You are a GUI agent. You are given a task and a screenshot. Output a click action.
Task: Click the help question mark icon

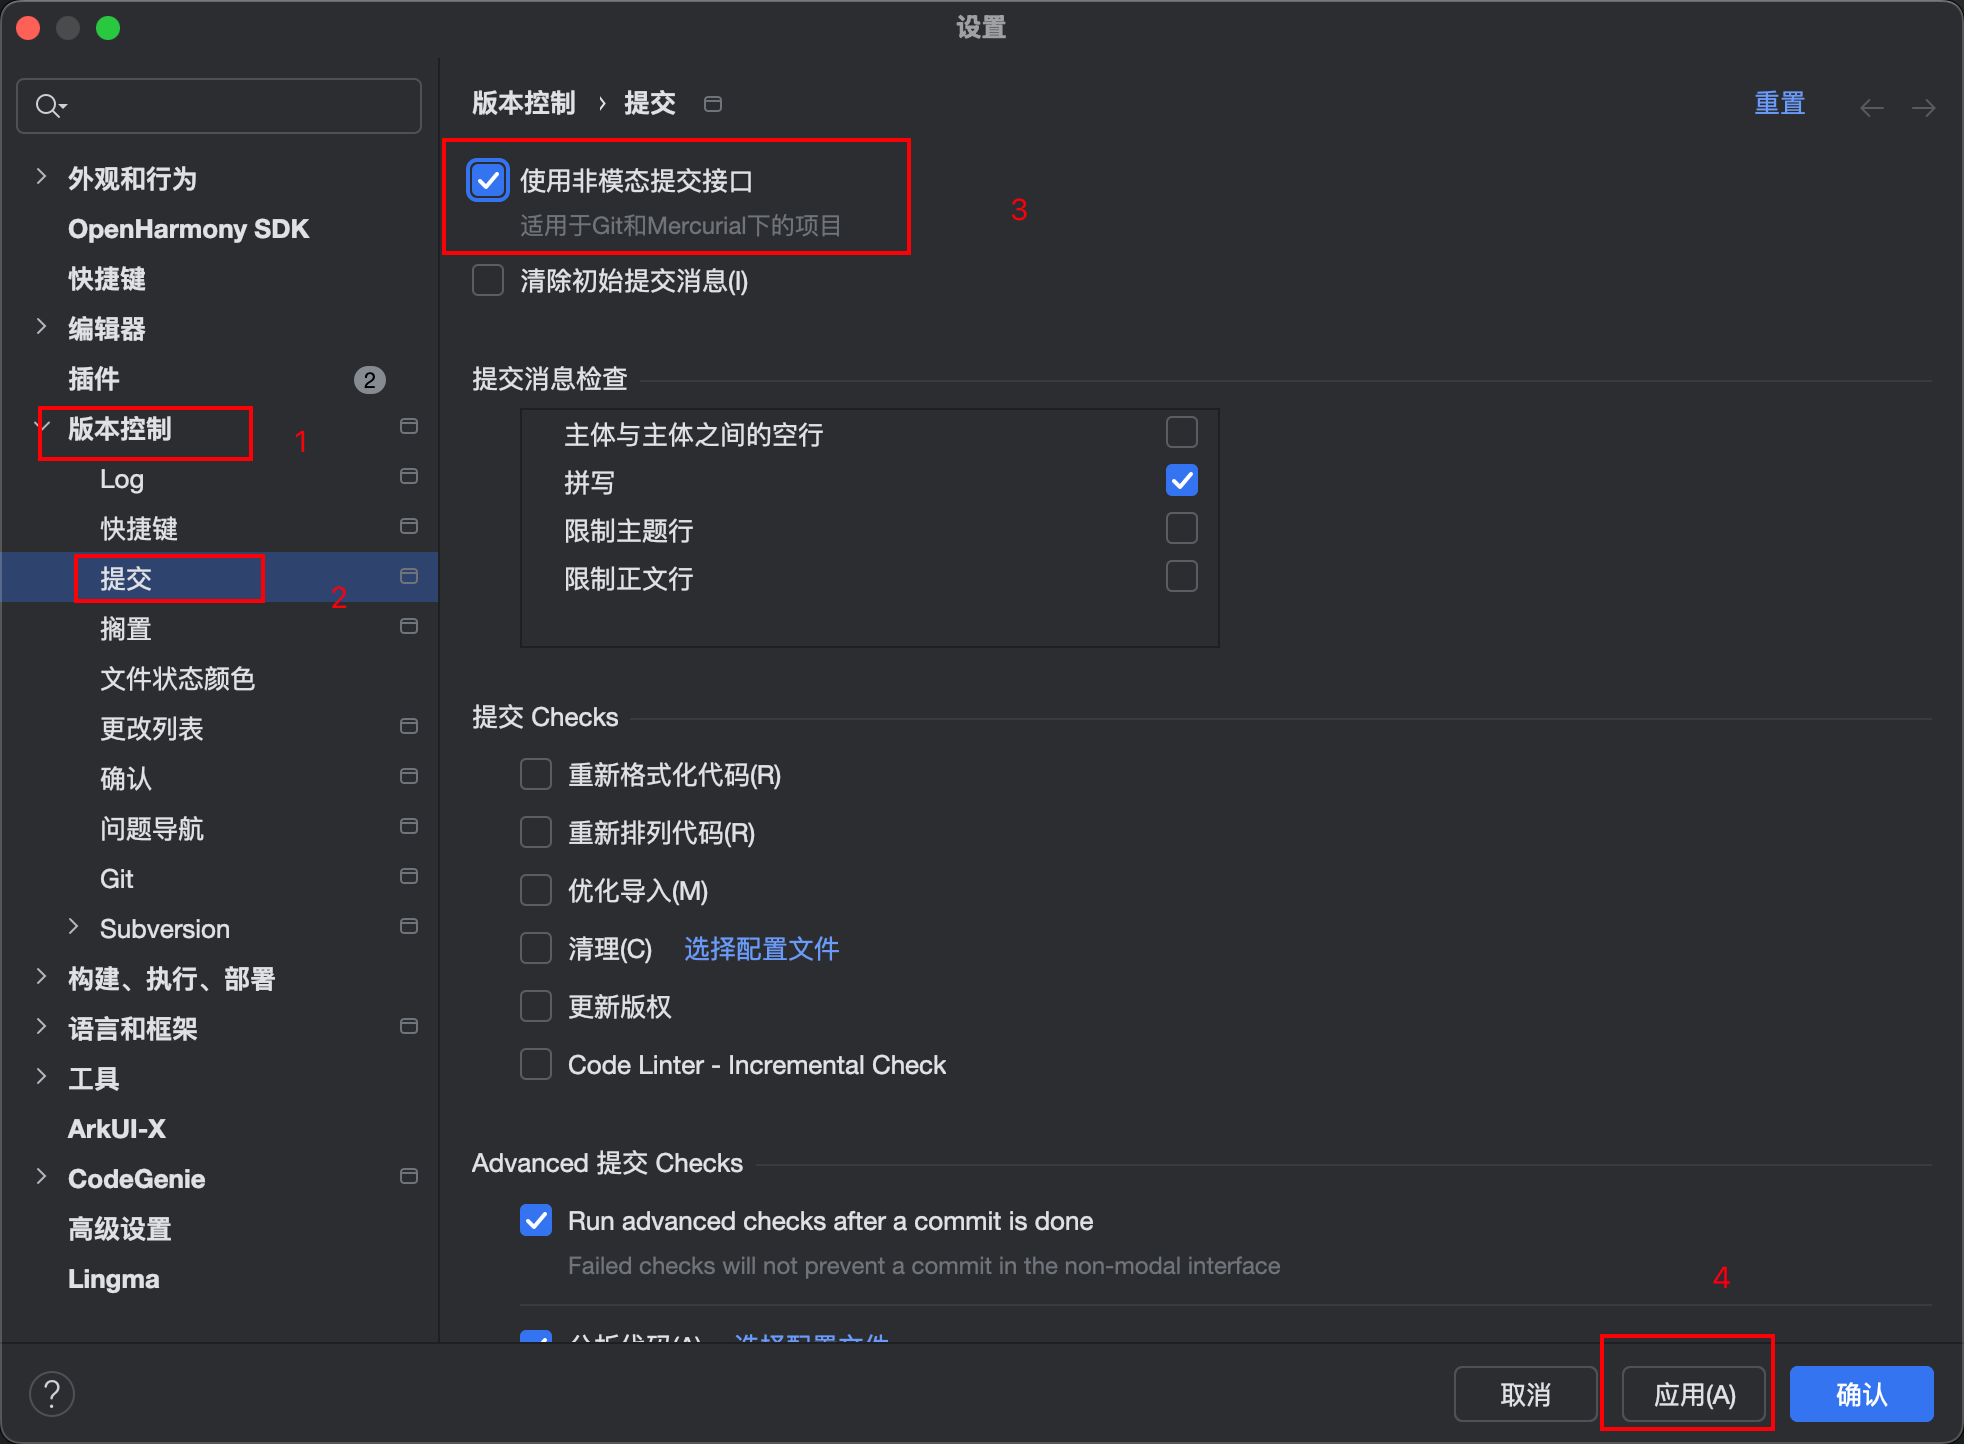tap(52, 1393)
